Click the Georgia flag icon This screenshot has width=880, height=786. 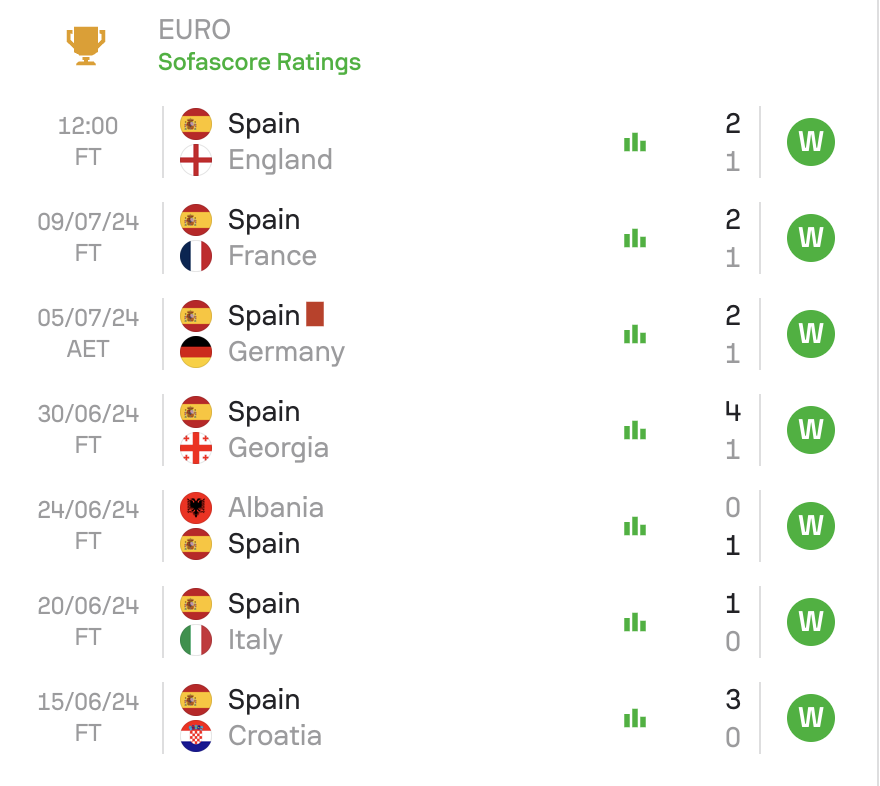coord(196,448)
